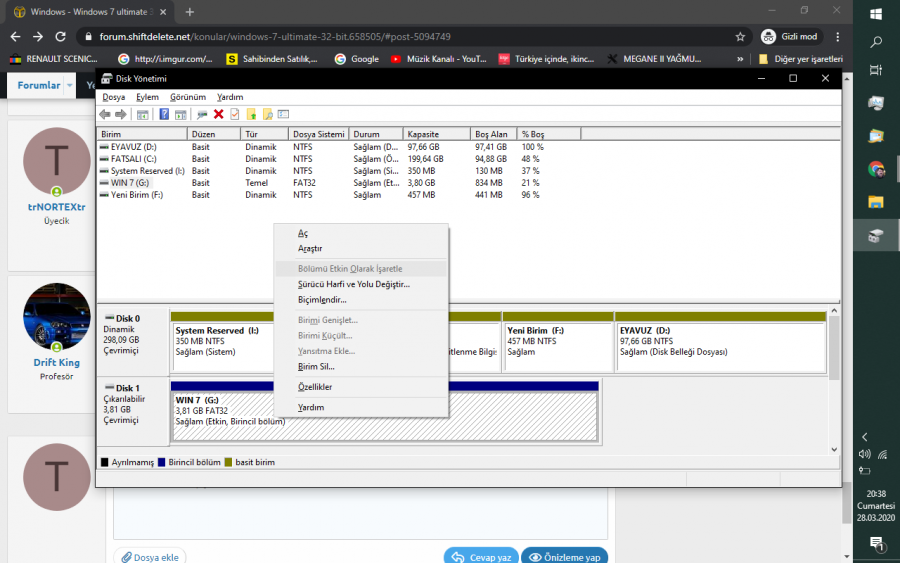
Task: Click the Back arrow in Disk Yönetimi toolbar
Action: click(105, 114)
